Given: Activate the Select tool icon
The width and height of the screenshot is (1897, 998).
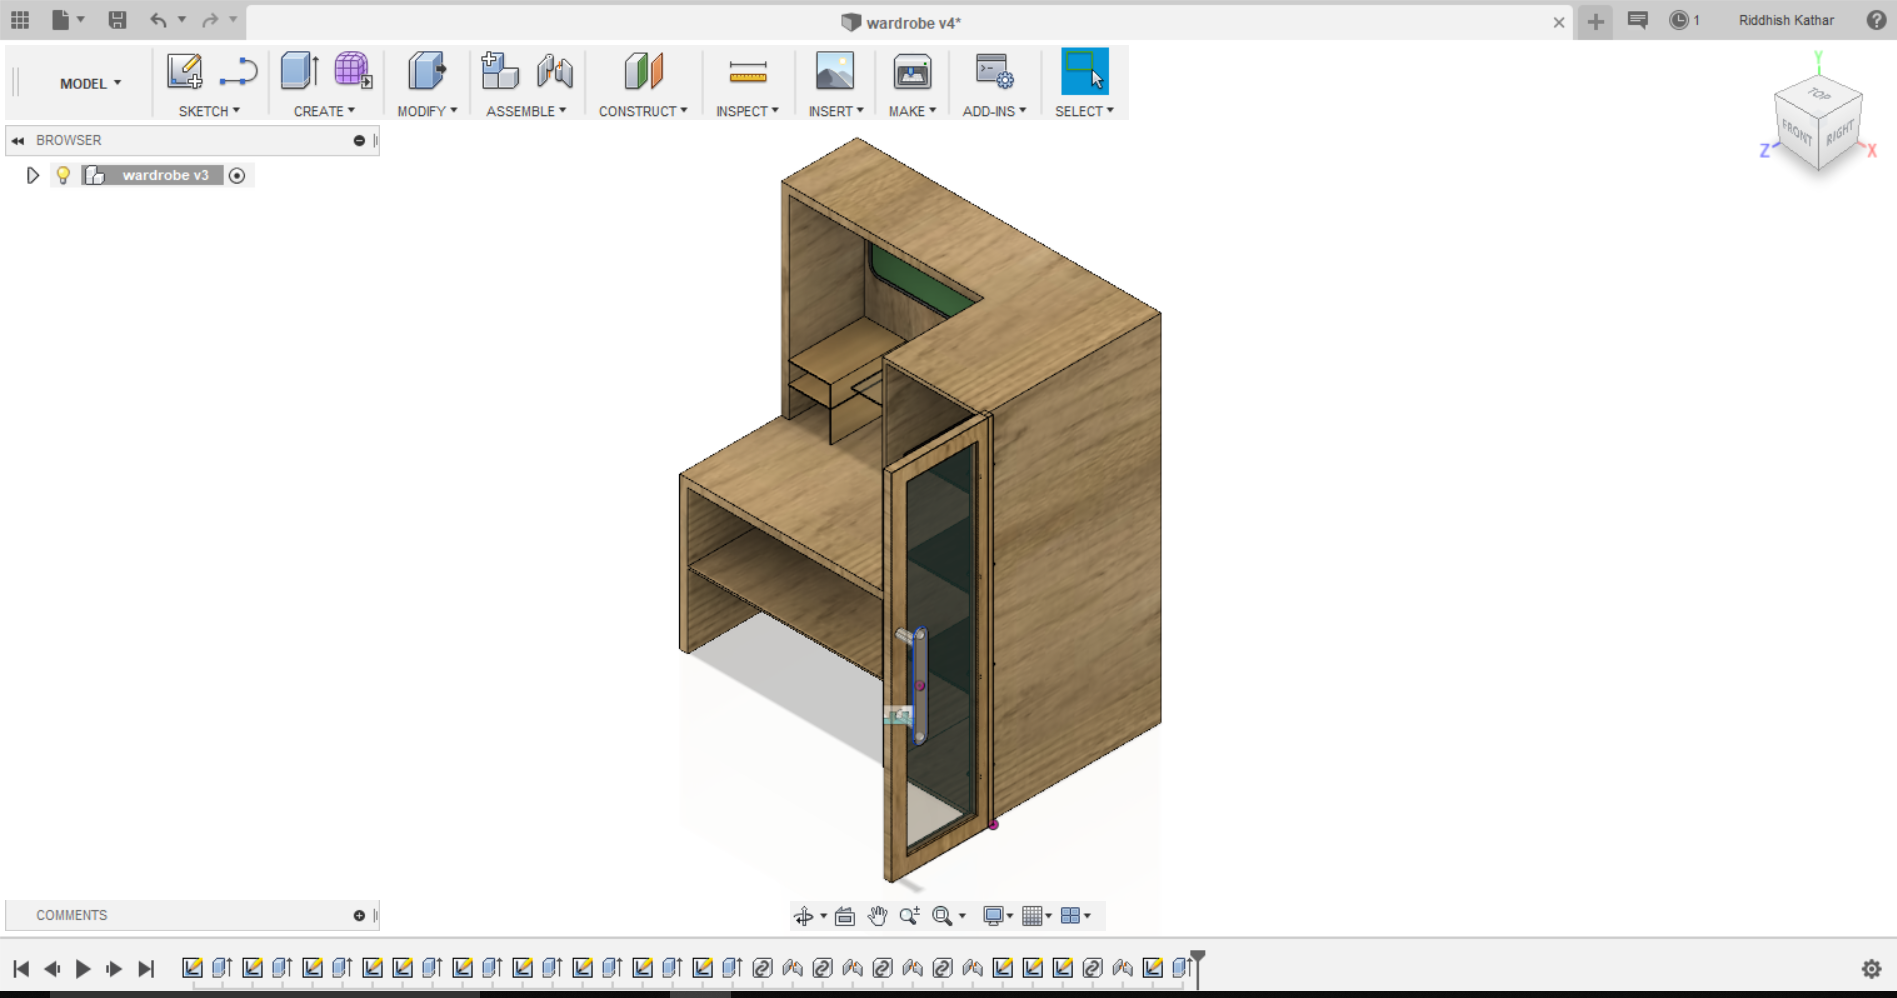Looking at the screenshot, I should coord(1085,72).
